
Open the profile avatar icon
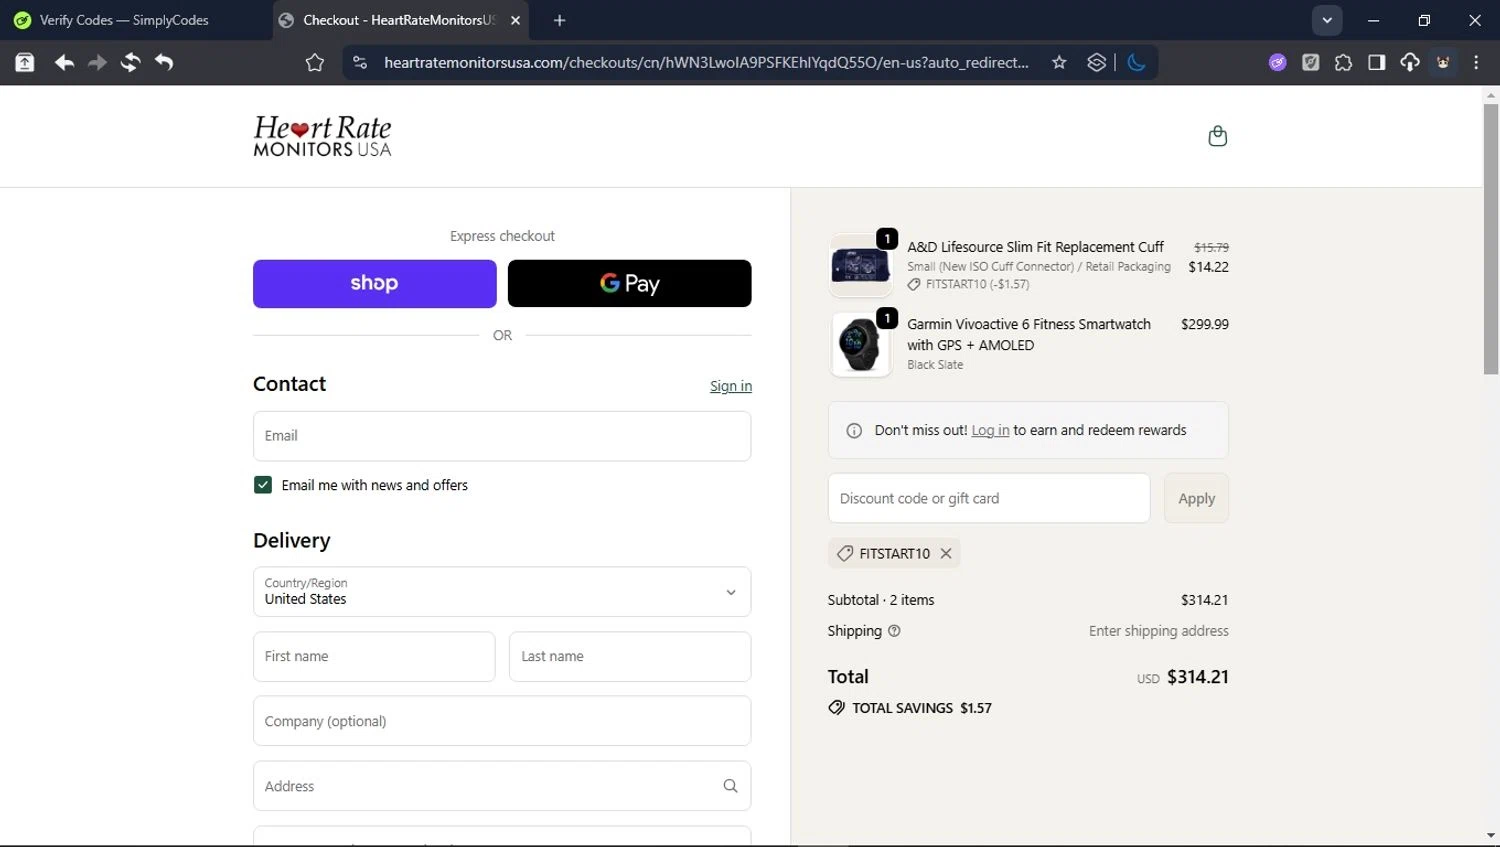1443,63
